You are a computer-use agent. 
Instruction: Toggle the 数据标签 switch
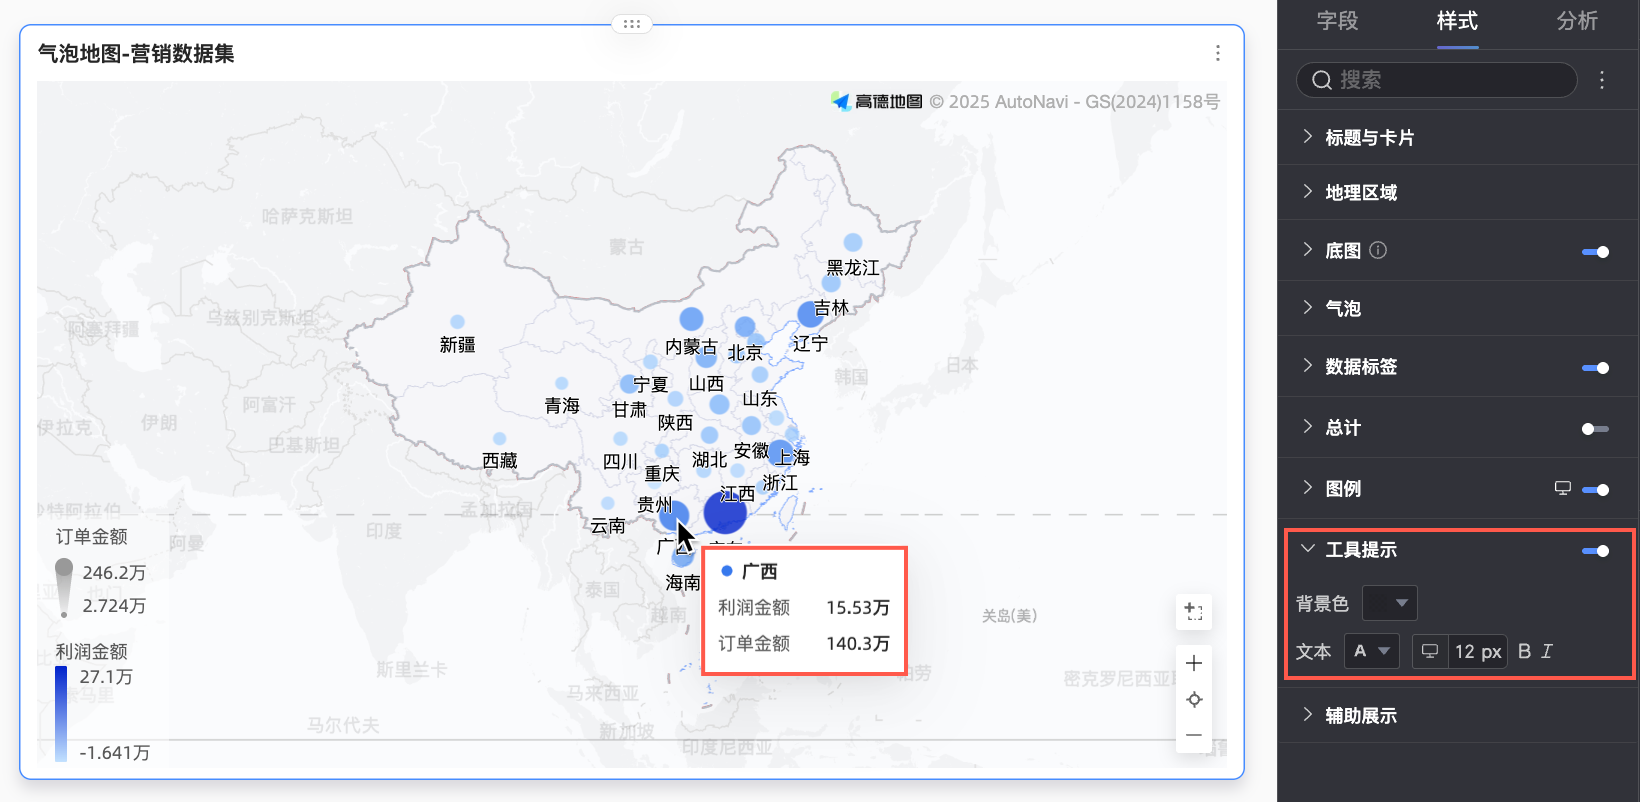1595,368
